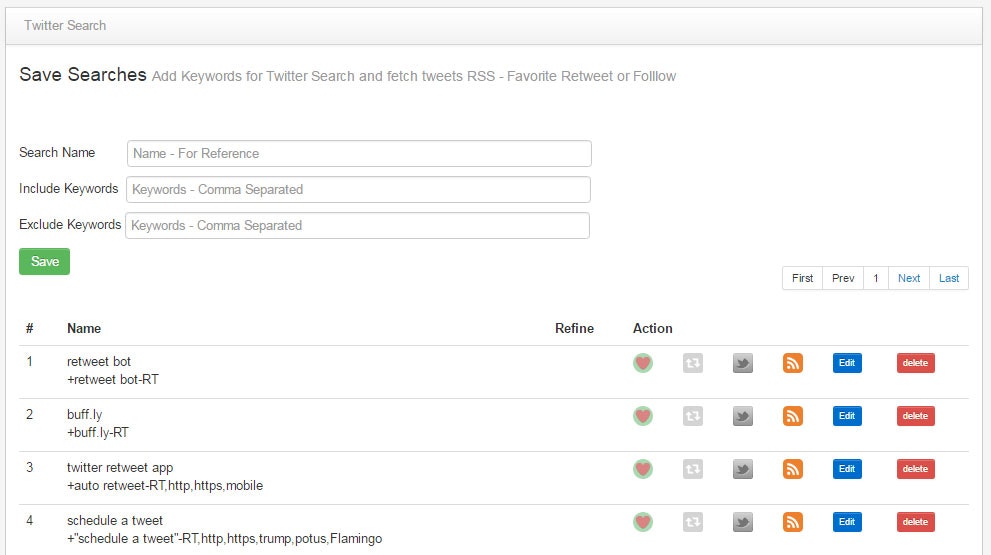Open RSS feed for retweet bot search
This screenshot has width=991, height=555.
tap(793, 363)
